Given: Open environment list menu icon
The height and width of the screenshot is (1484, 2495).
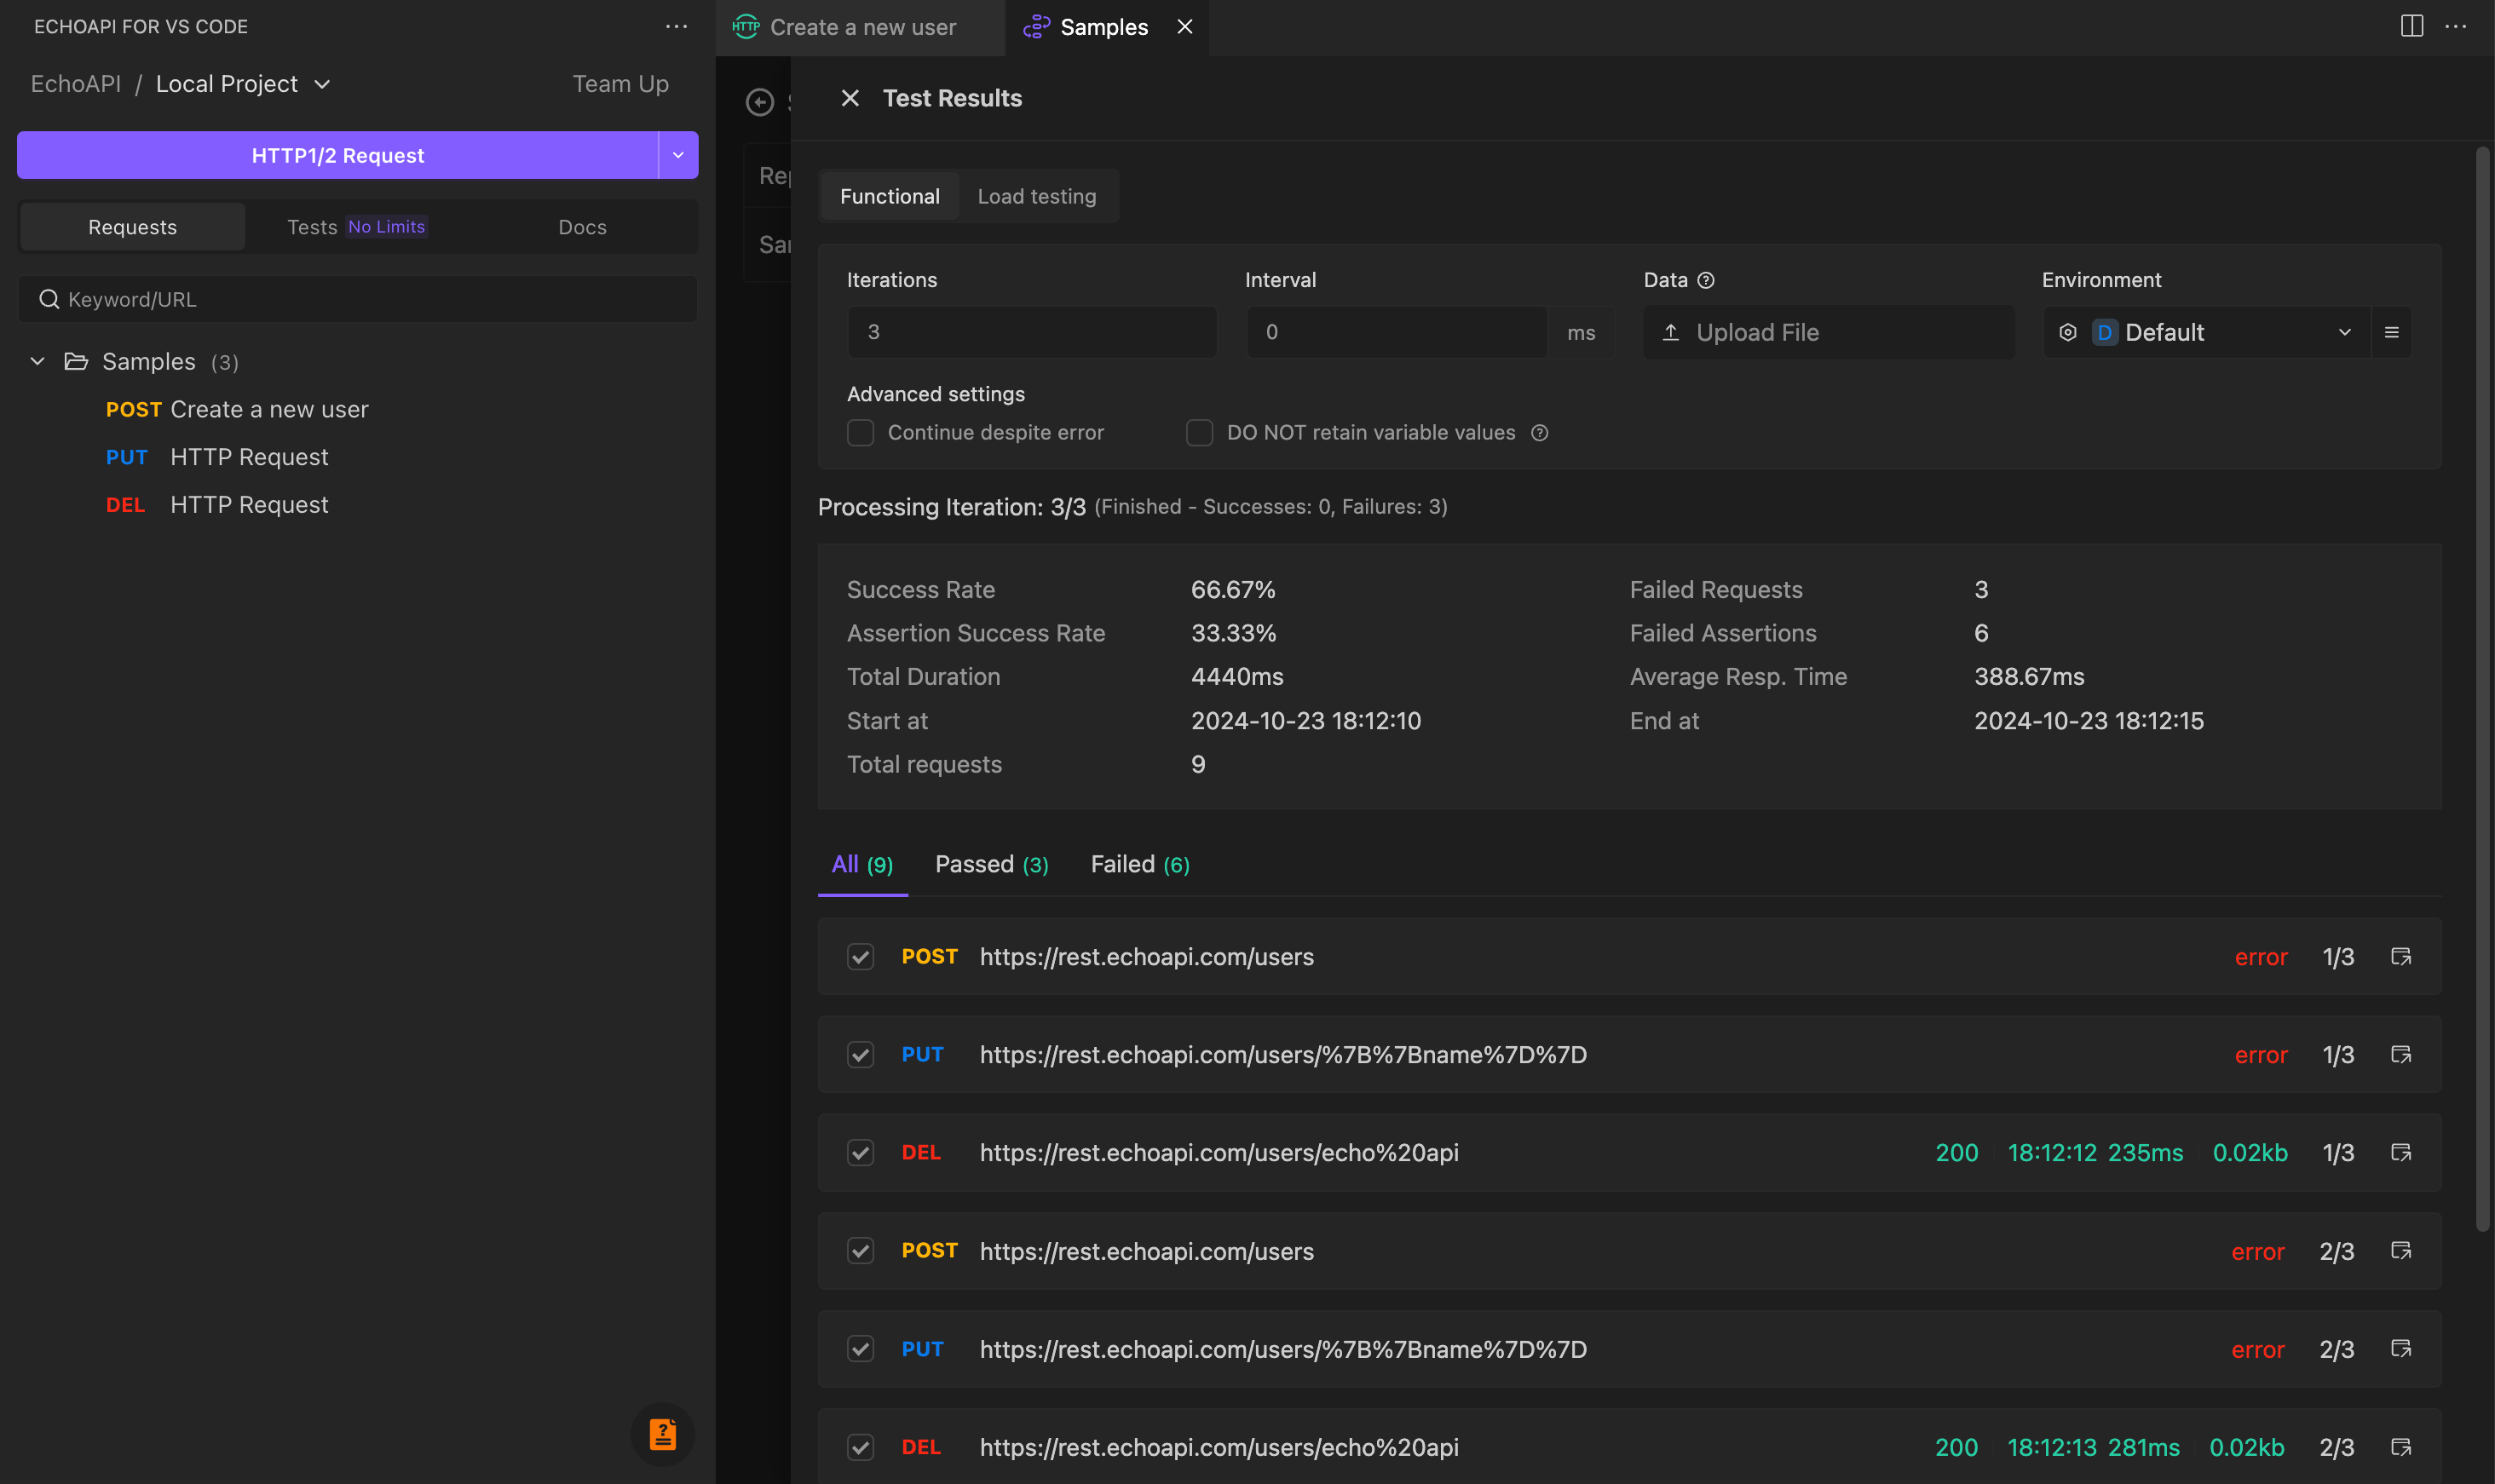Looking at the screenshot, I should point(2391,332).
